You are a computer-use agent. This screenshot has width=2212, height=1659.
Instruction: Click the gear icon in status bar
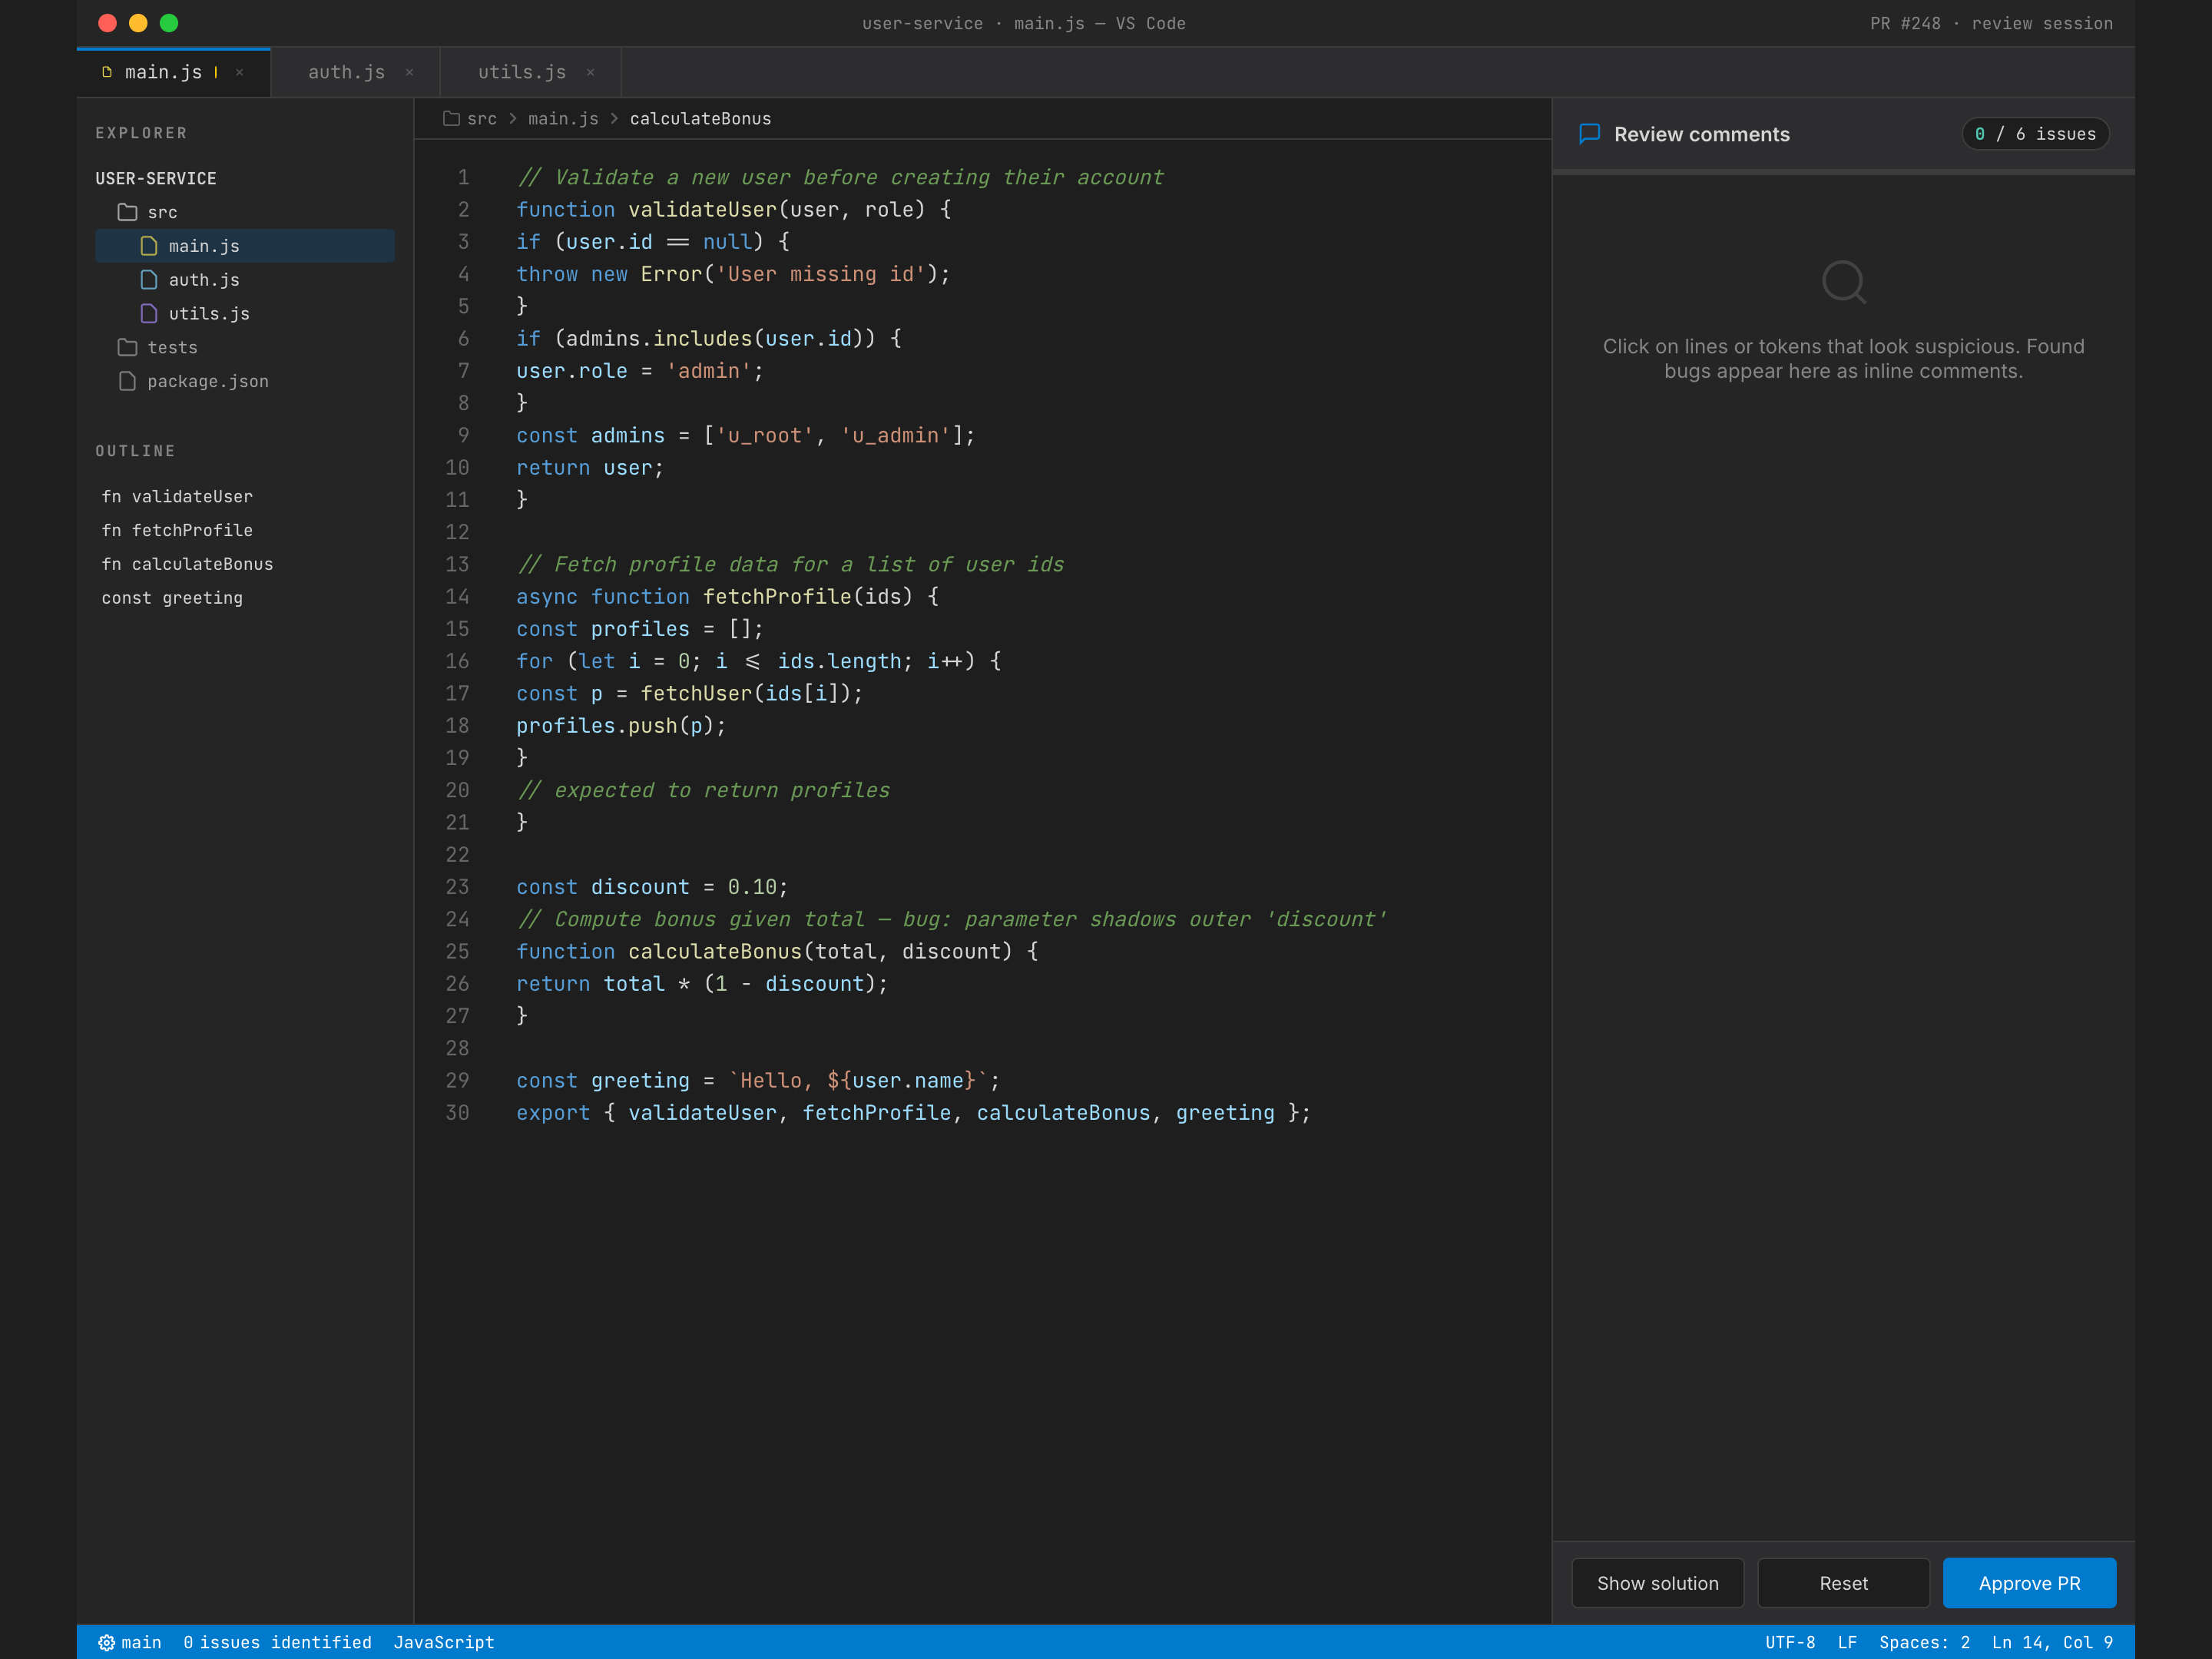tap(106, 1642)
